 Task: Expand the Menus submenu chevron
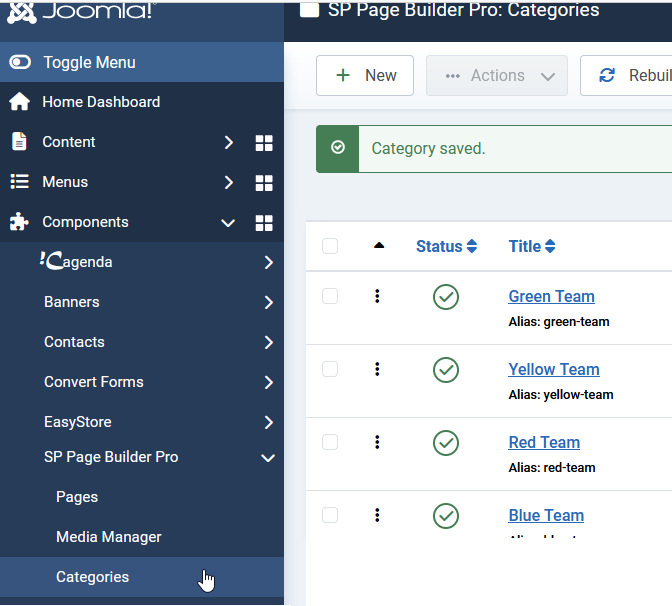click(x=229, y=183)
